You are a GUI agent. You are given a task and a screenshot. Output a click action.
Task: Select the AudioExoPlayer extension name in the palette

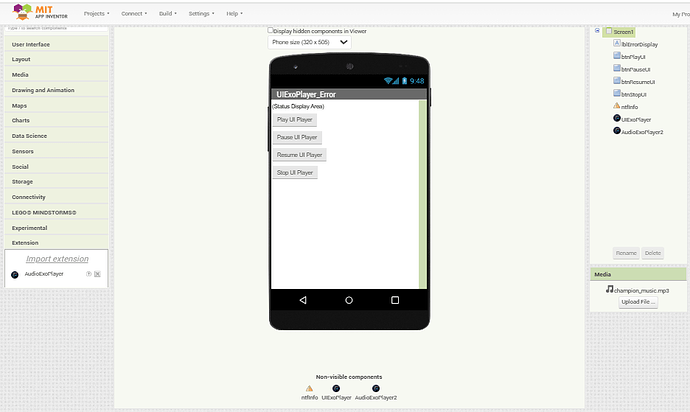(x=44, y=274)
